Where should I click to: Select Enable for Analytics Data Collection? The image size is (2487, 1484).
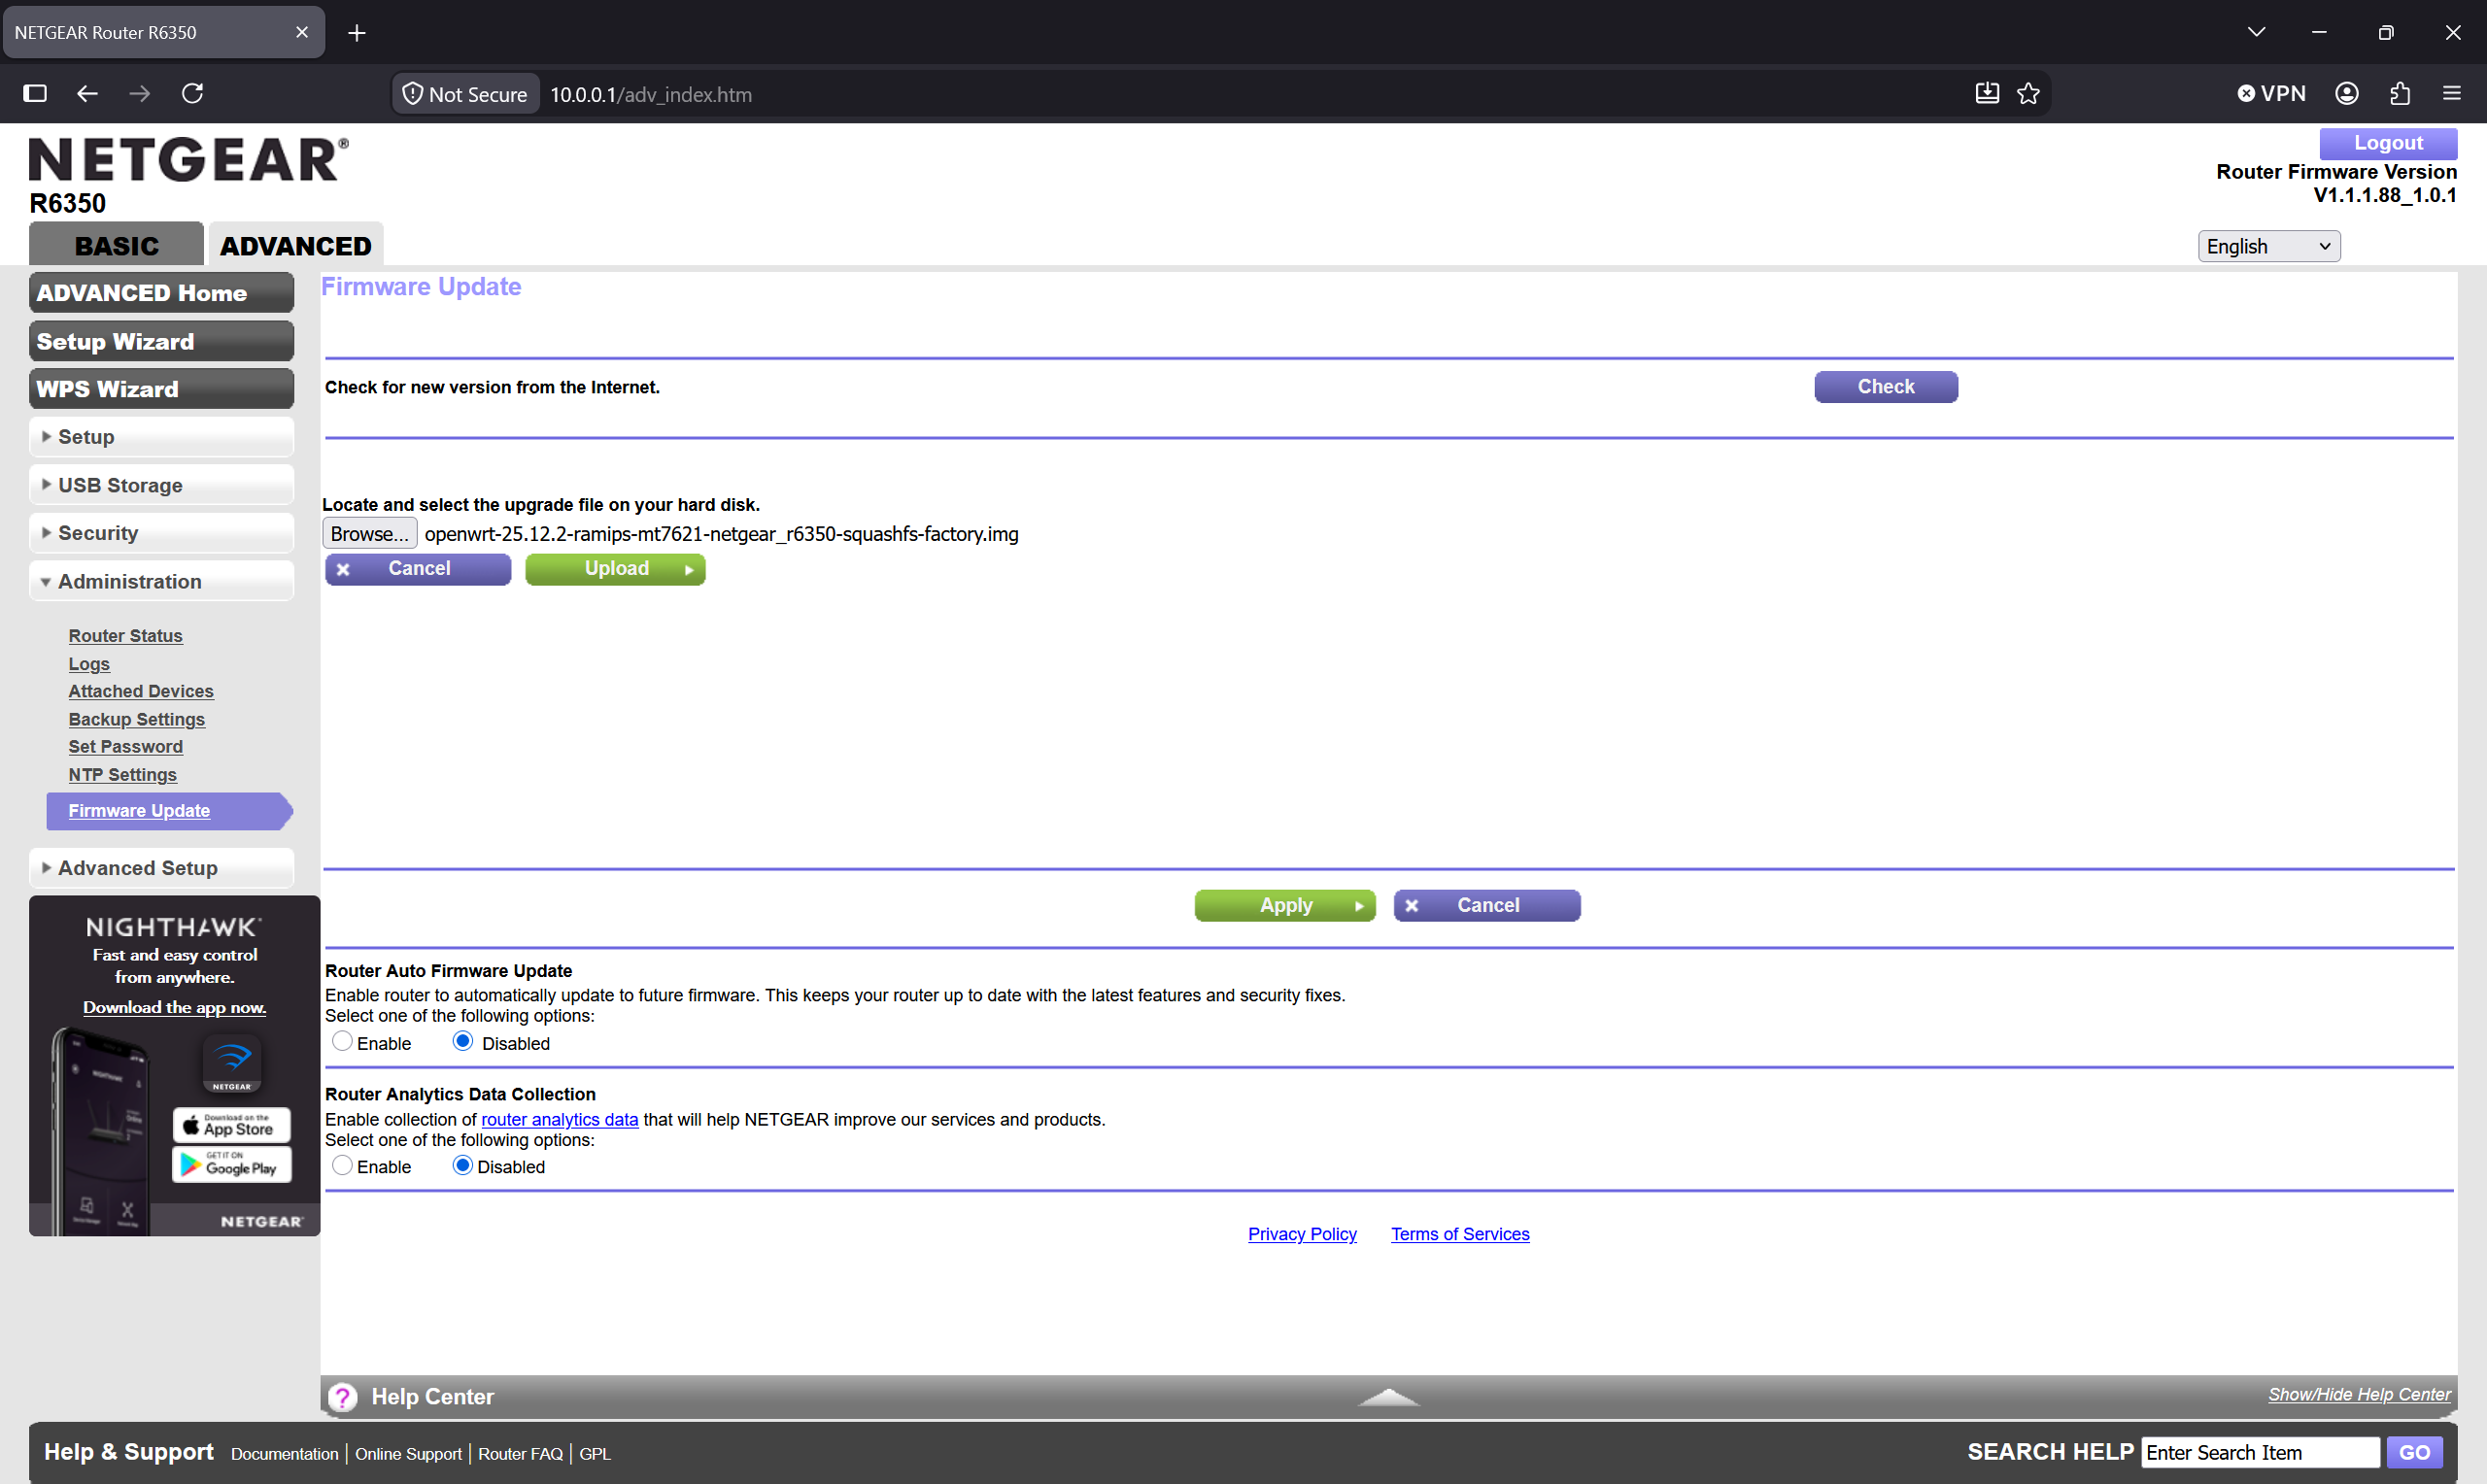[343, 1165]
